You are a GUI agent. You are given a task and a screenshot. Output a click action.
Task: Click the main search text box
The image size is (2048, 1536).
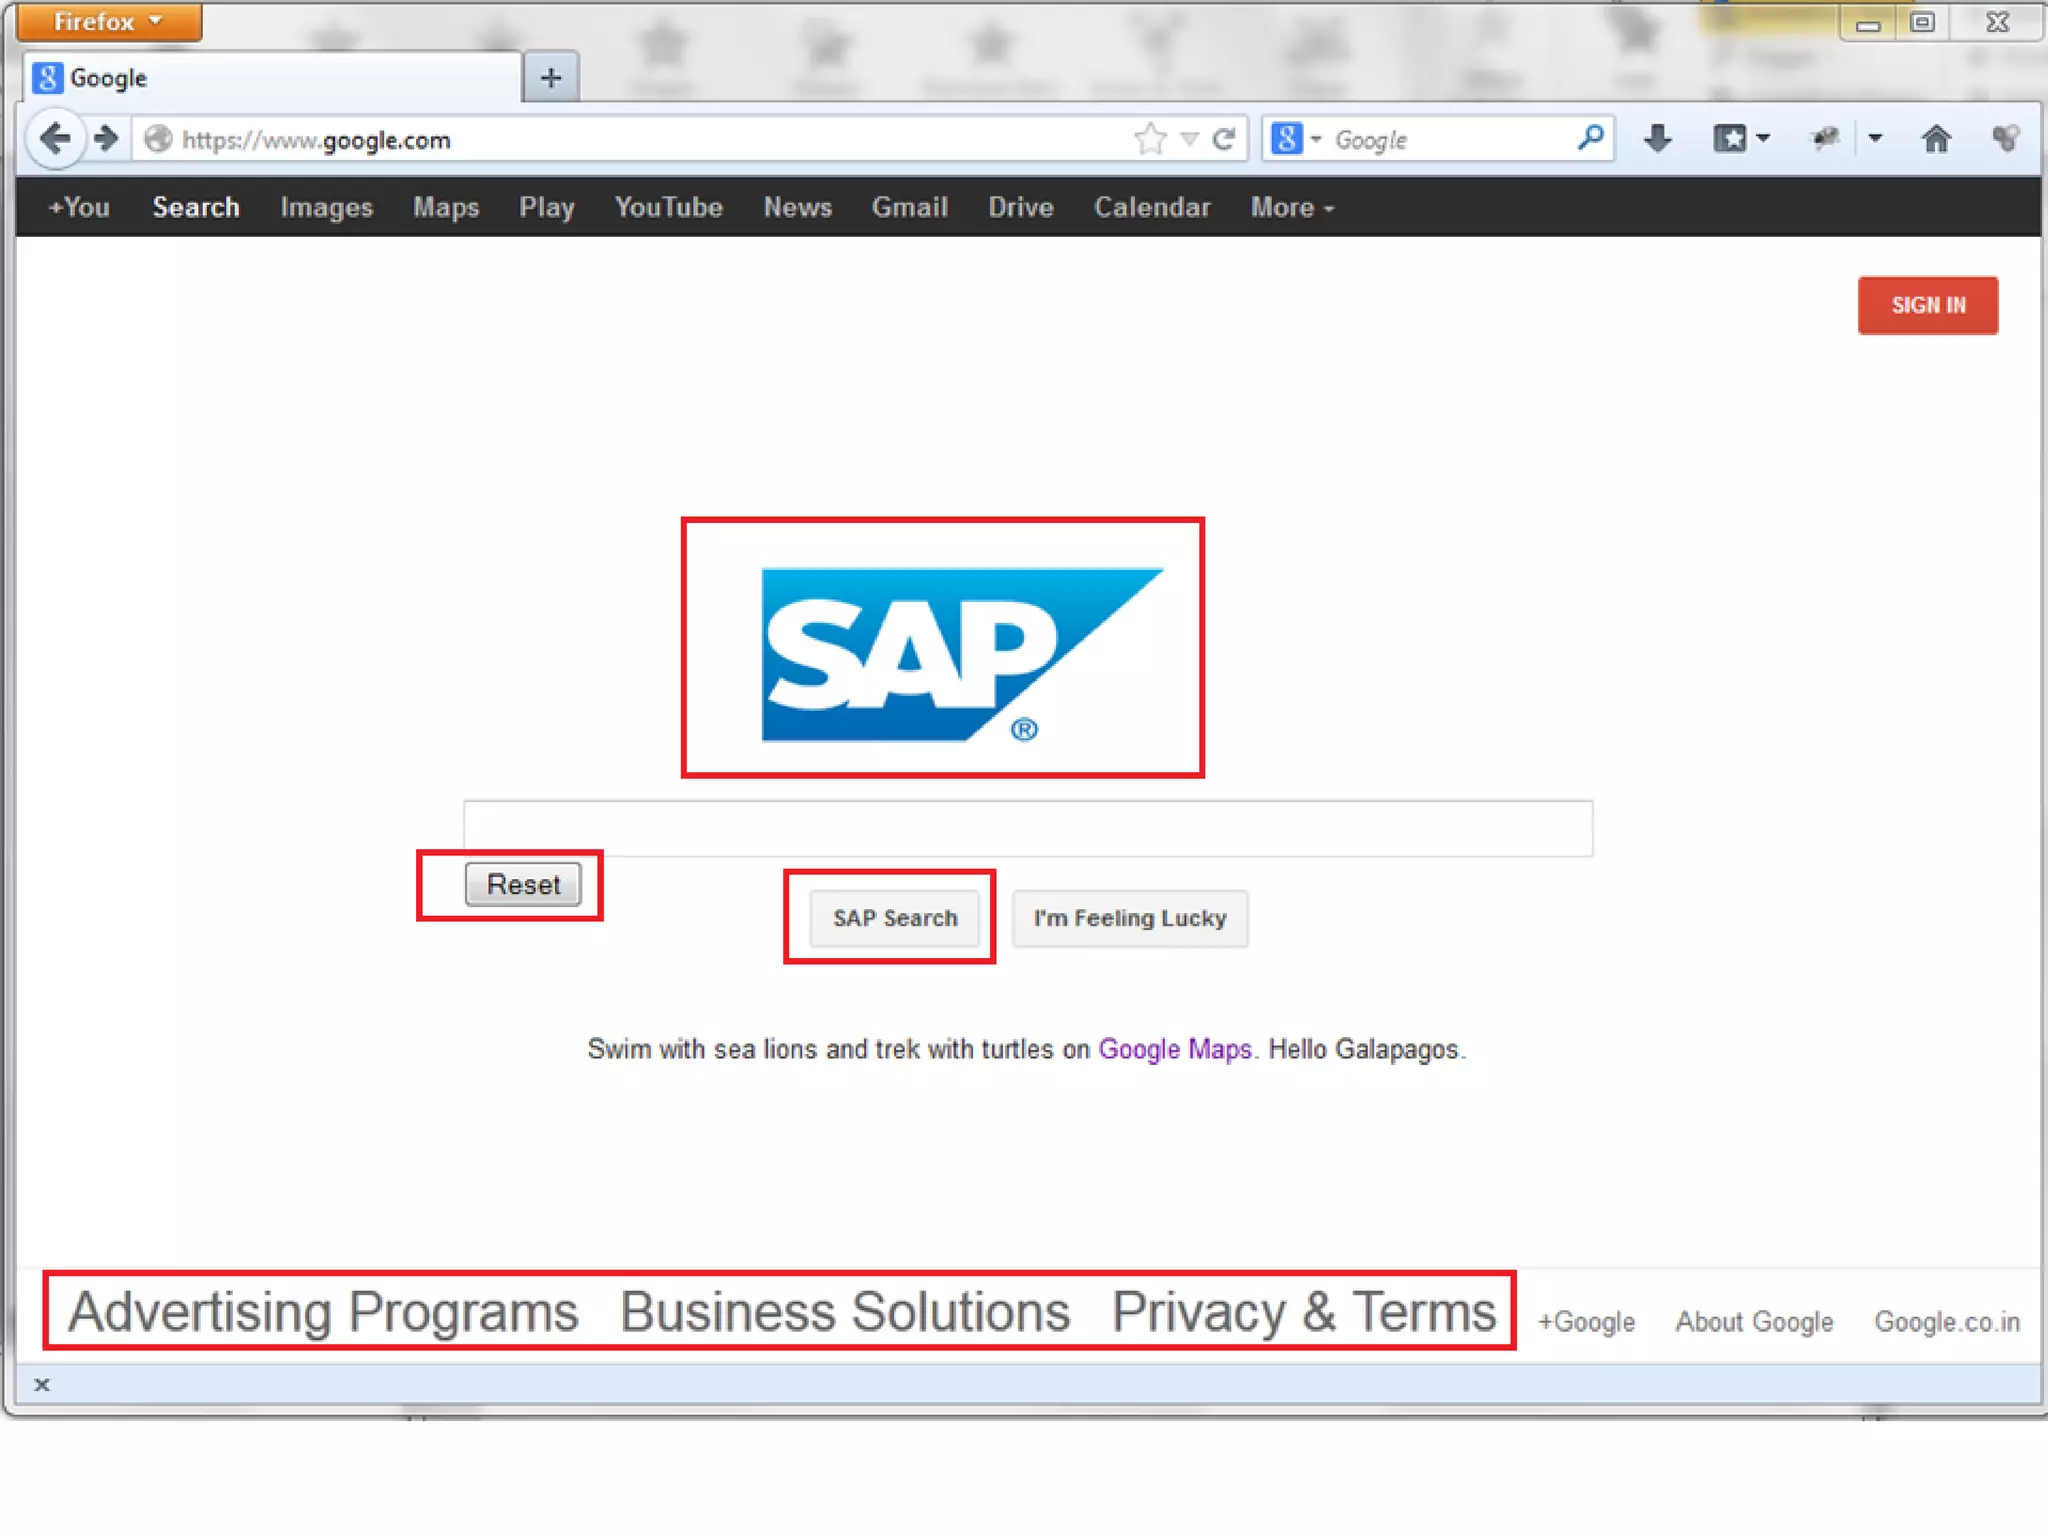[1027, 828]
